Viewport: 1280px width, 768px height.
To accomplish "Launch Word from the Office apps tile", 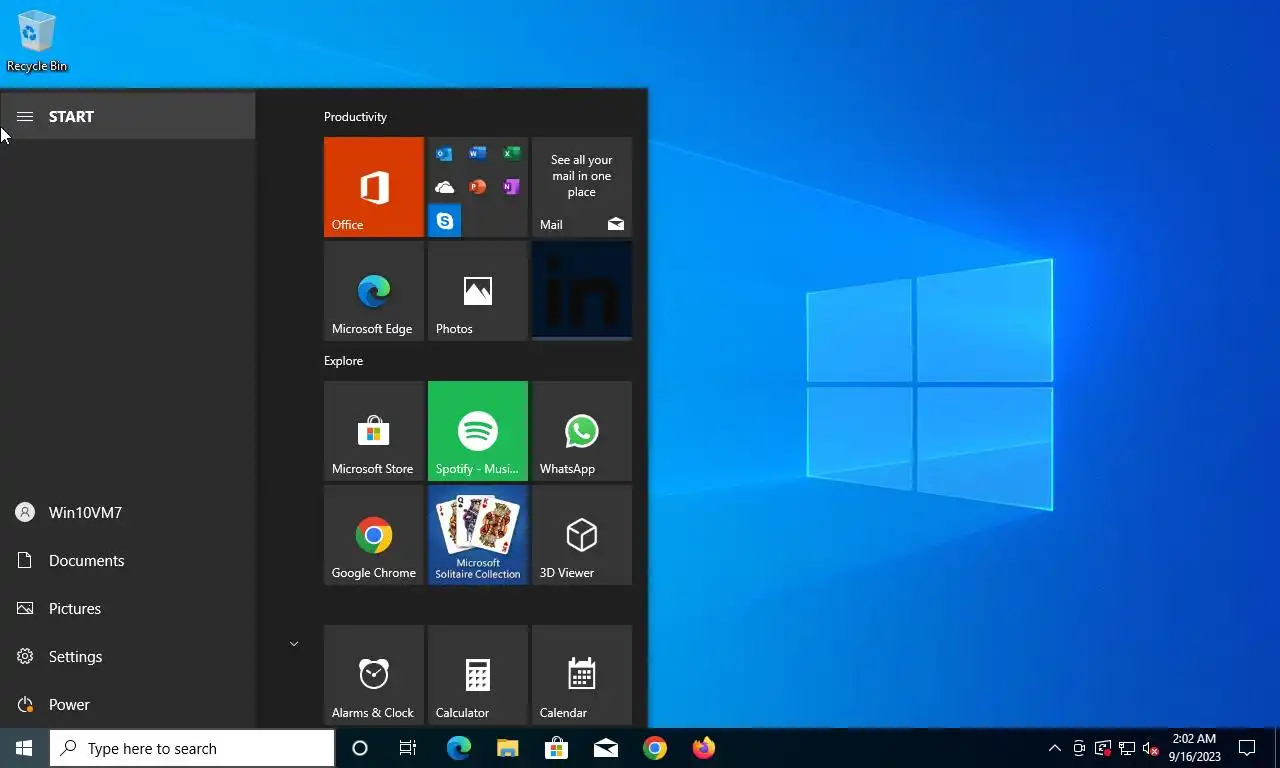I will point(478,154).
